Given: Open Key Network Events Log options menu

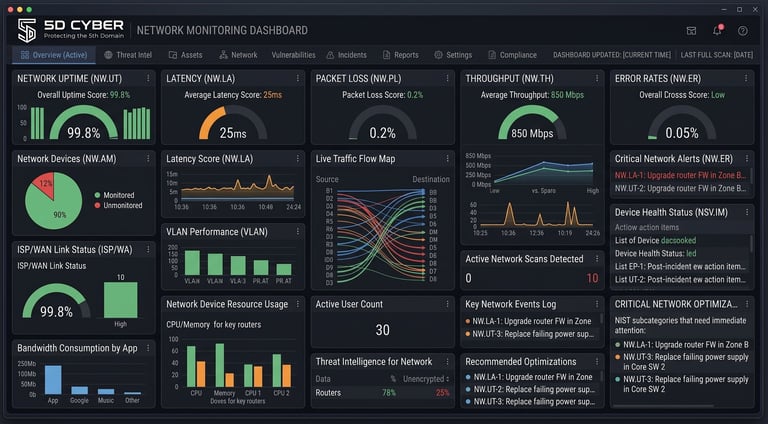Looking at the screenshot, I should (x=597, y=304).
